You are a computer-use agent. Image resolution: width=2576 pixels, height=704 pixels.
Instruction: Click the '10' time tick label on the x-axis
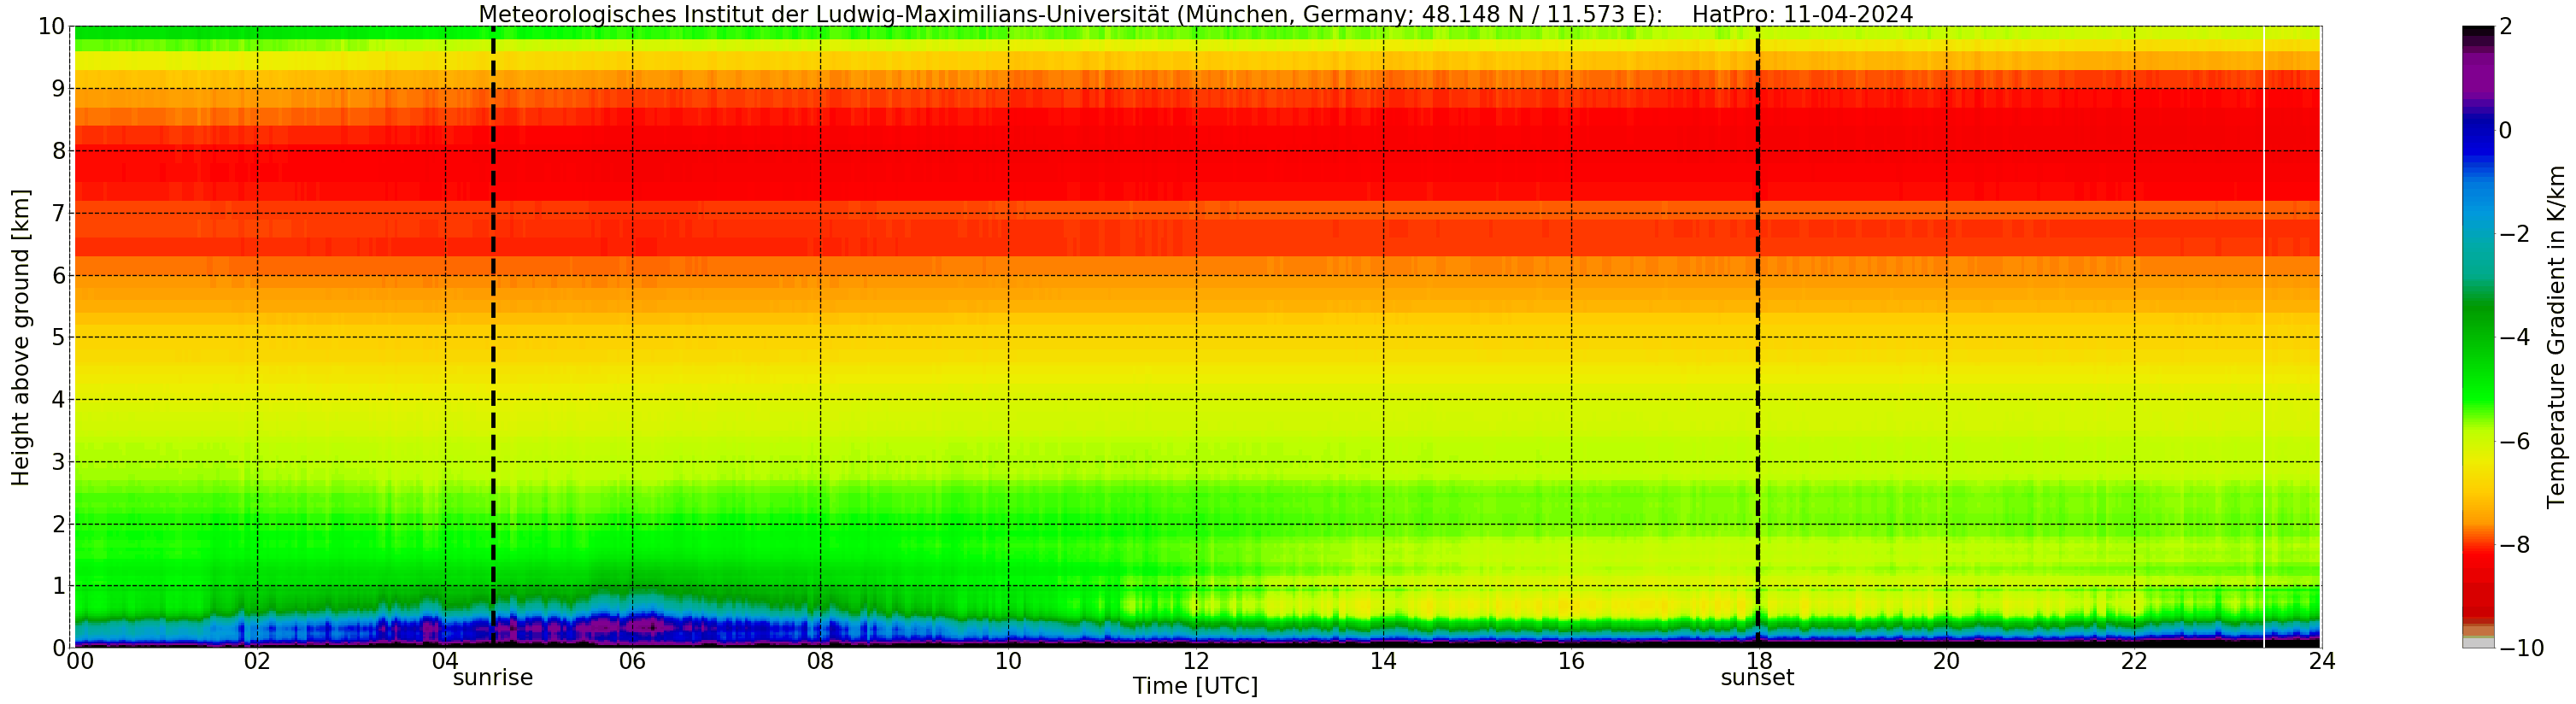pyautogui.click(x=1008, y=661)
